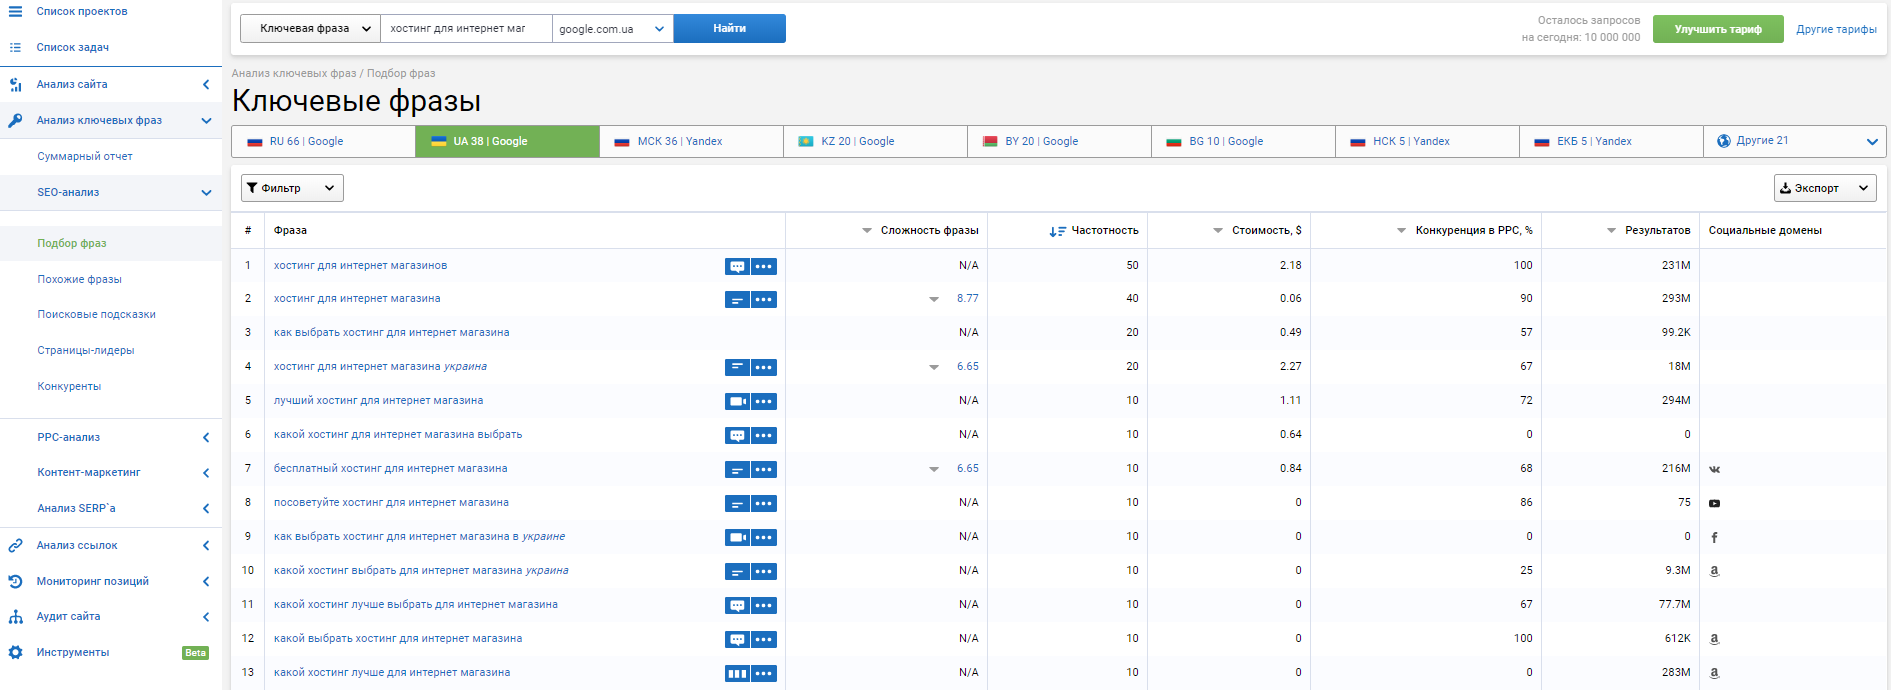Open the Другие тарифы link
1891x690 pixels.
click(x=1836, y=29)
